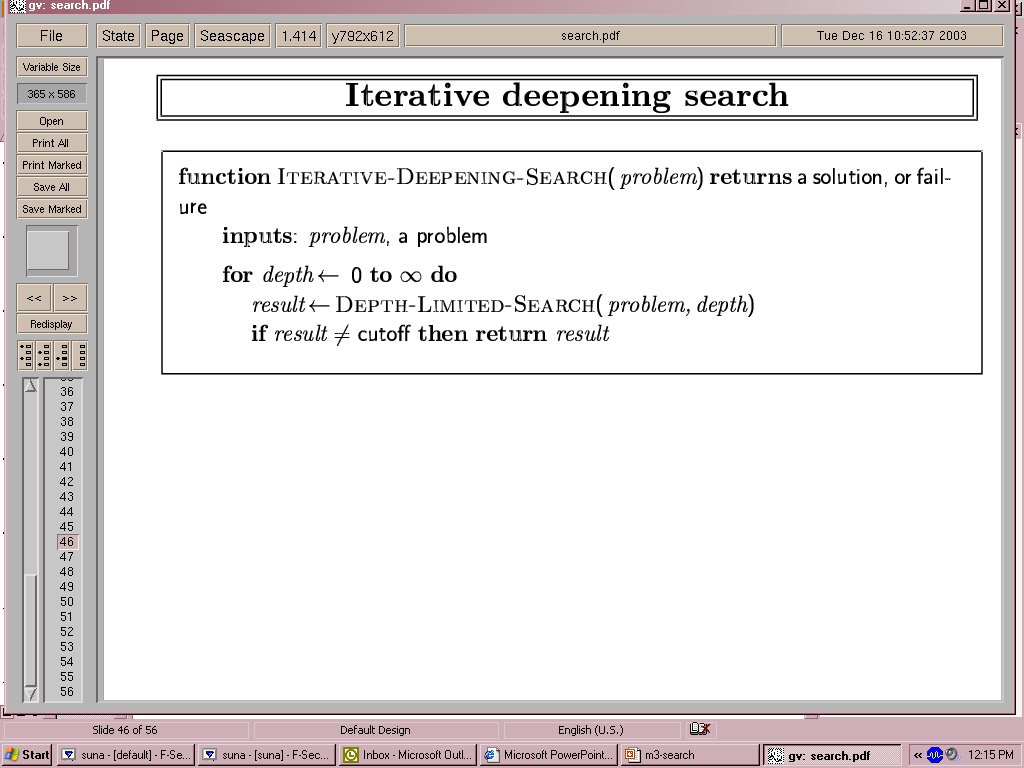Click the fourth page-marking icon (unmark all)

pyautogui.click(x=79, y=355)
